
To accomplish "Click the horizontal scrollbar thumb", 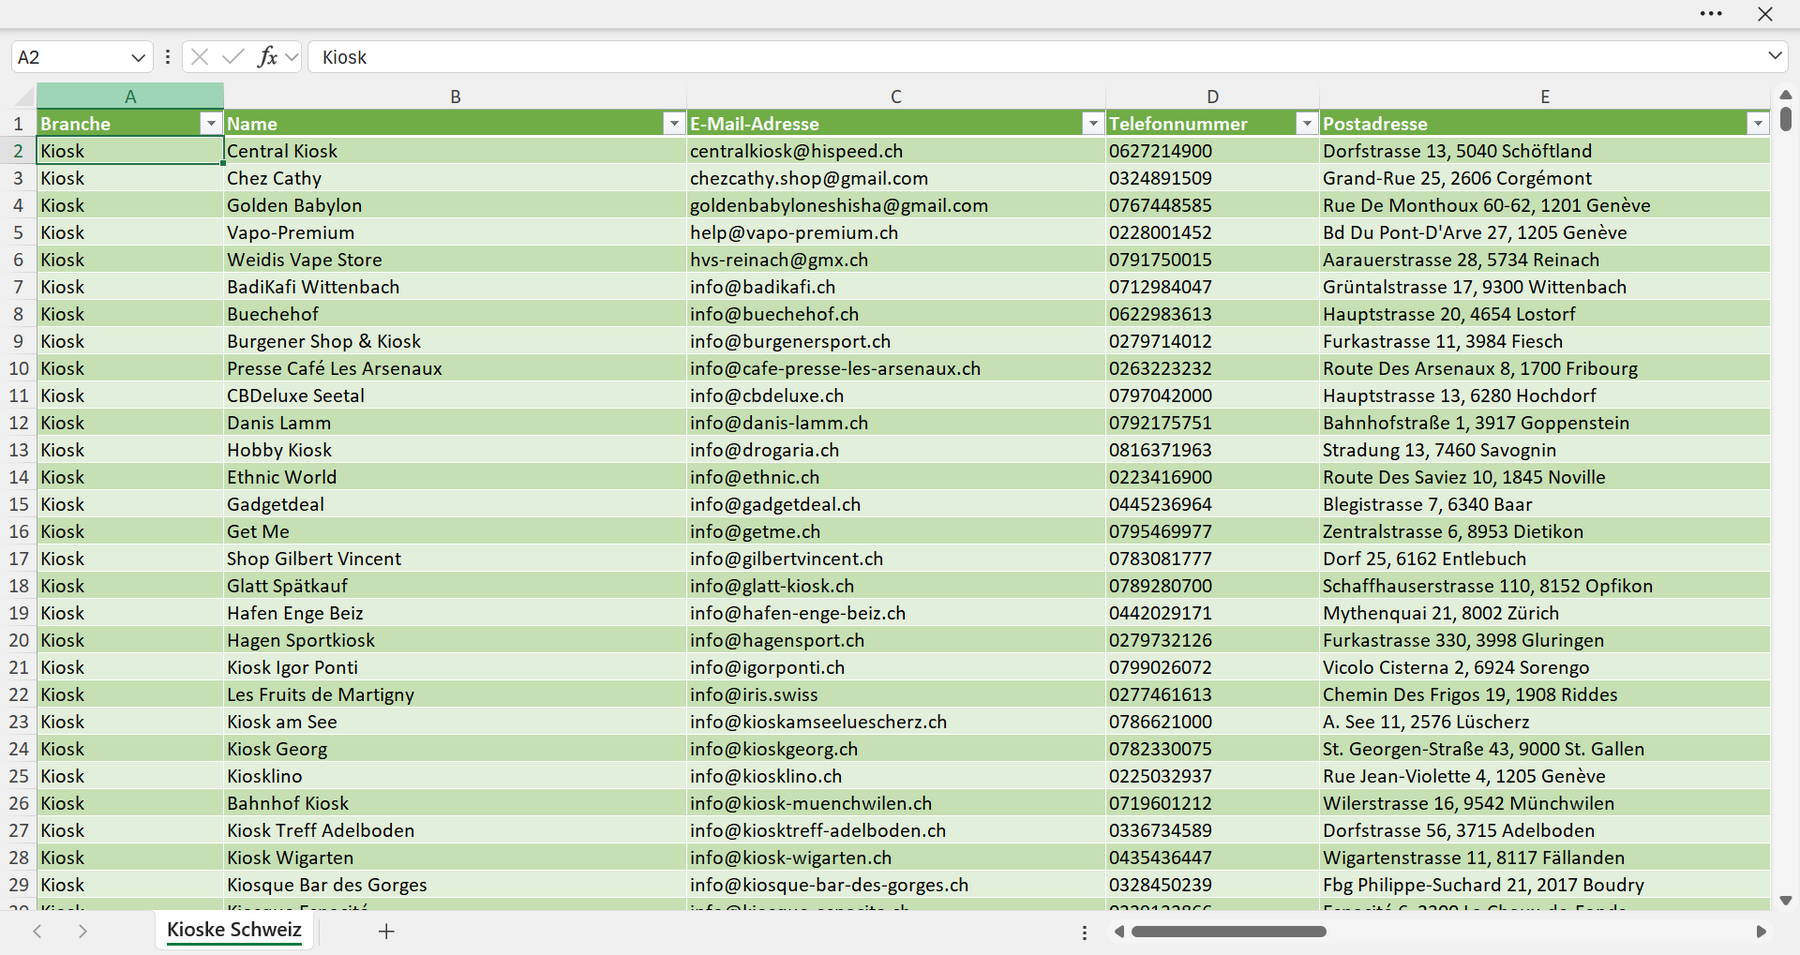I will 1229,931.
